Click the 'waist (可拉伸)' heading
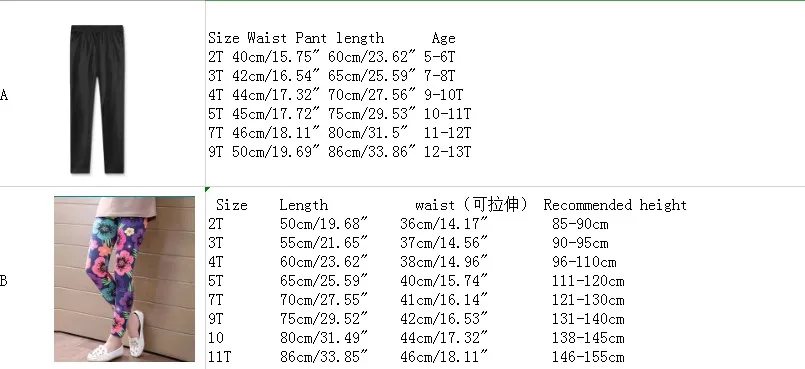 tap(471, 205)
